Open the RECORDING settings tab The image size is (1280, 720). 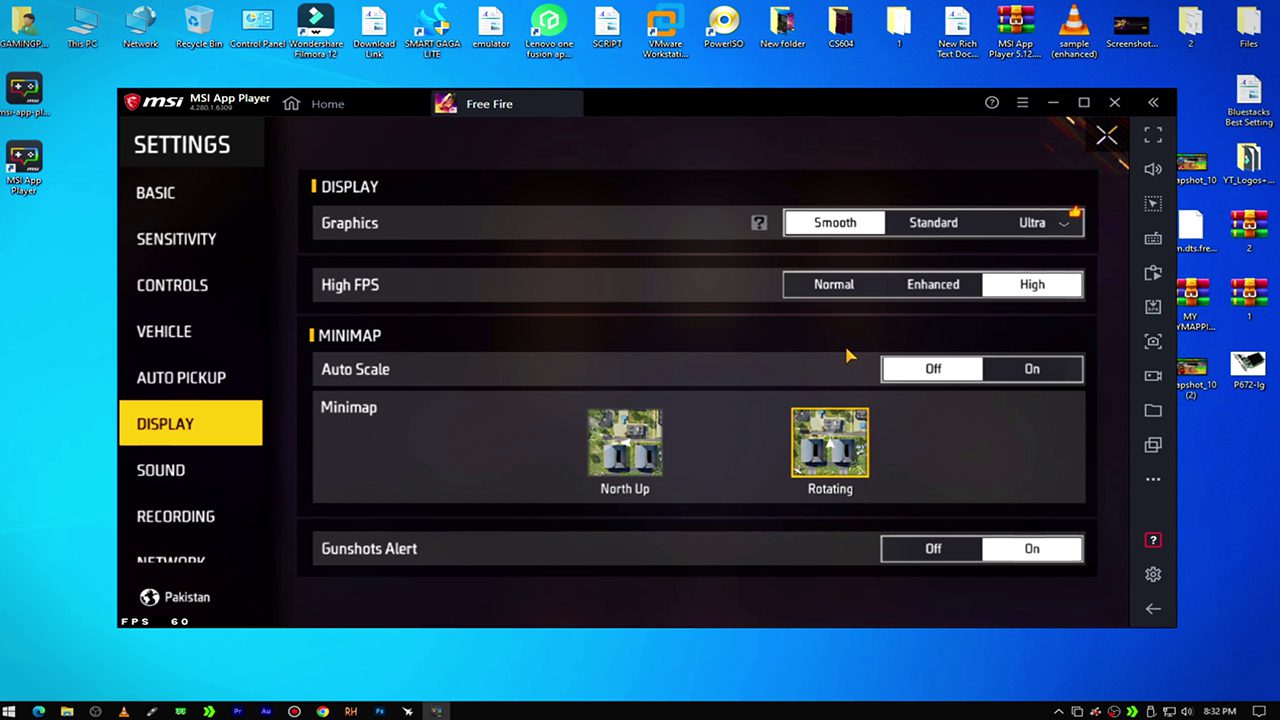tap(176, 516)
